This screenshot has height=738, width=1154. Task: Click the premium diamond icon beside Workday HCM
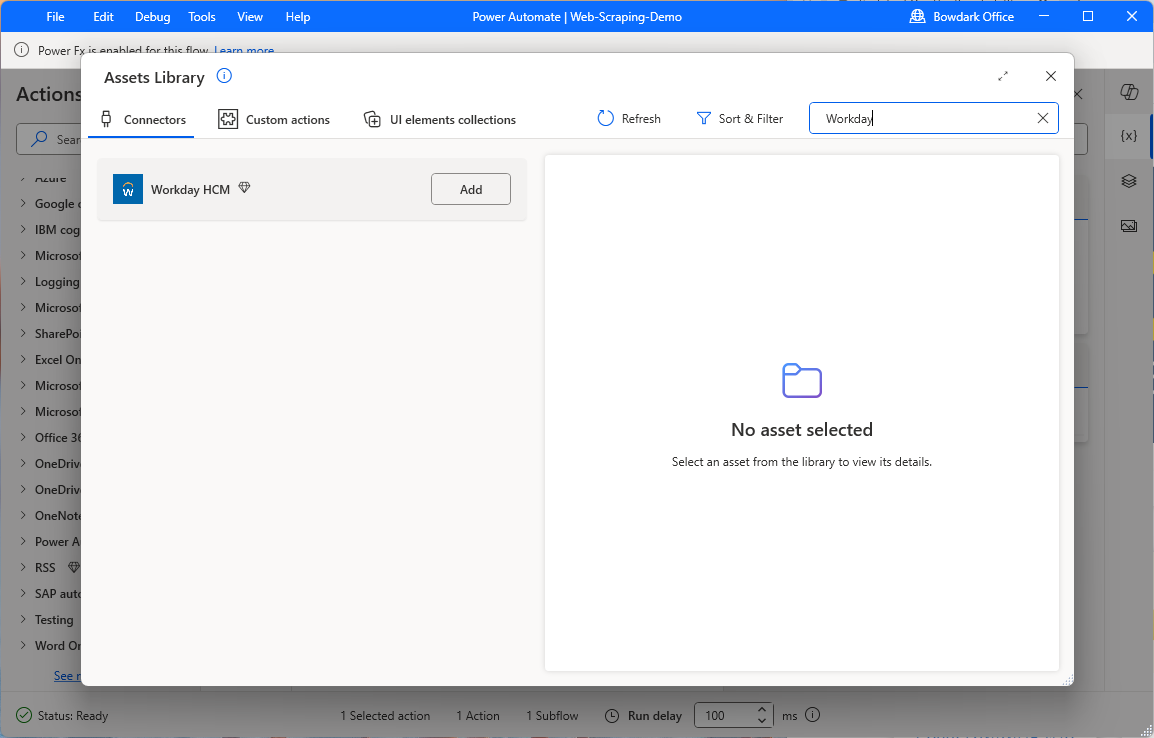tap(244, 188)
